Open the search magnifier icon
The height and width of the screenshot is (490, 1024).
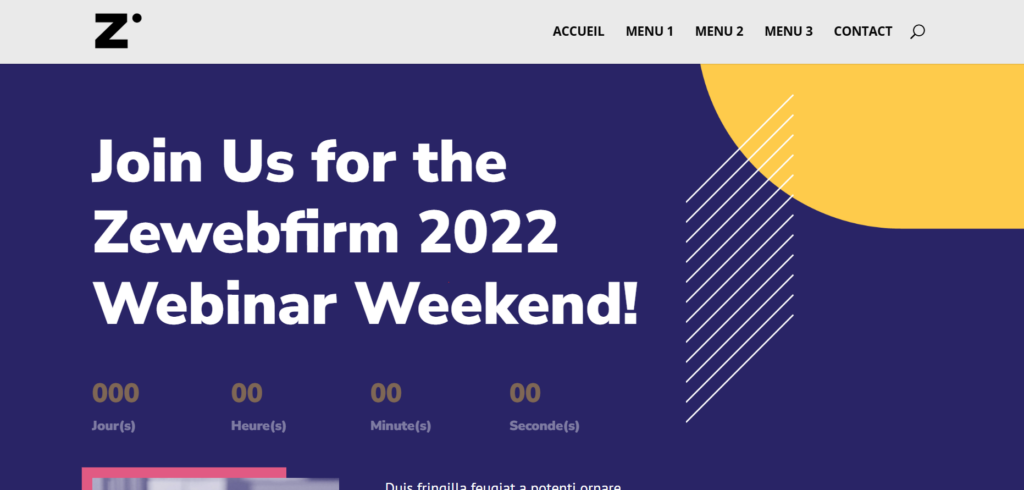click(x=918, y=31)
